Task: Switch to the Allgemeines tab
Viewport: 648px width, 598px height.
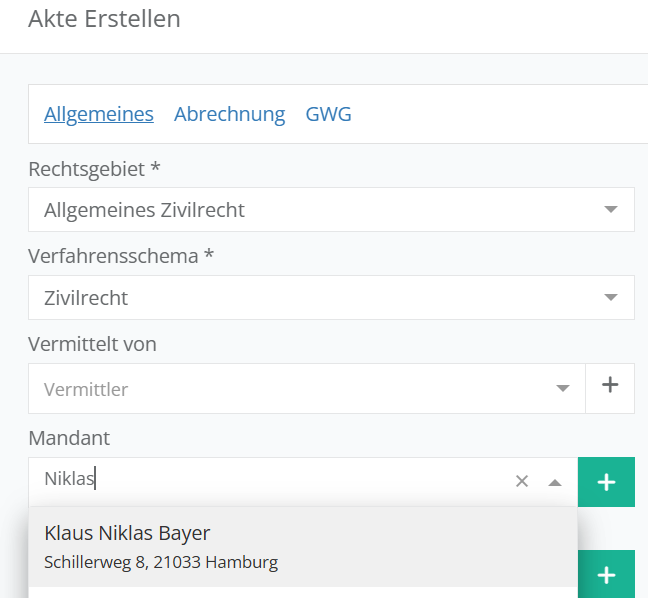Action: pos(98,114)
